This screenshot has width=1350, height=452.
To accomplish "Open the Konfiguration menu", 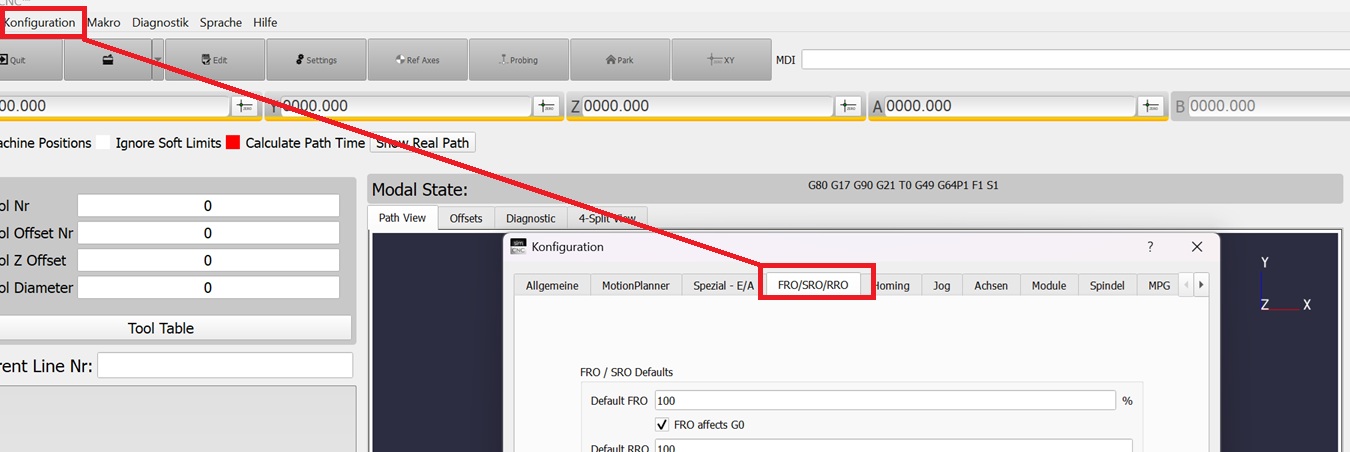I will (x=40, y=22).
